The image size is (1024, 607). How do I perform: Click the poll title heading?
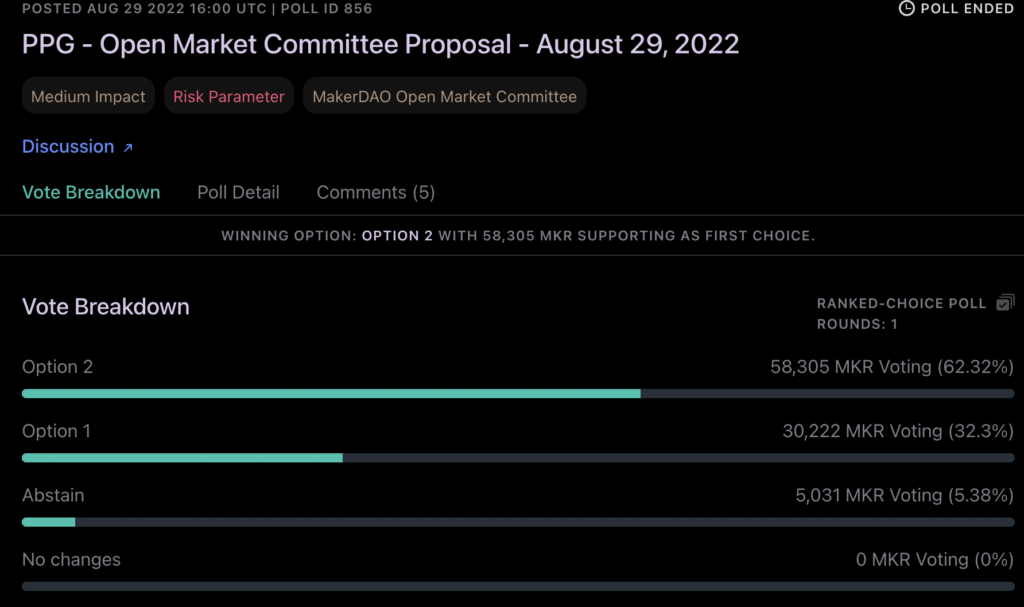tap(380, 45)
